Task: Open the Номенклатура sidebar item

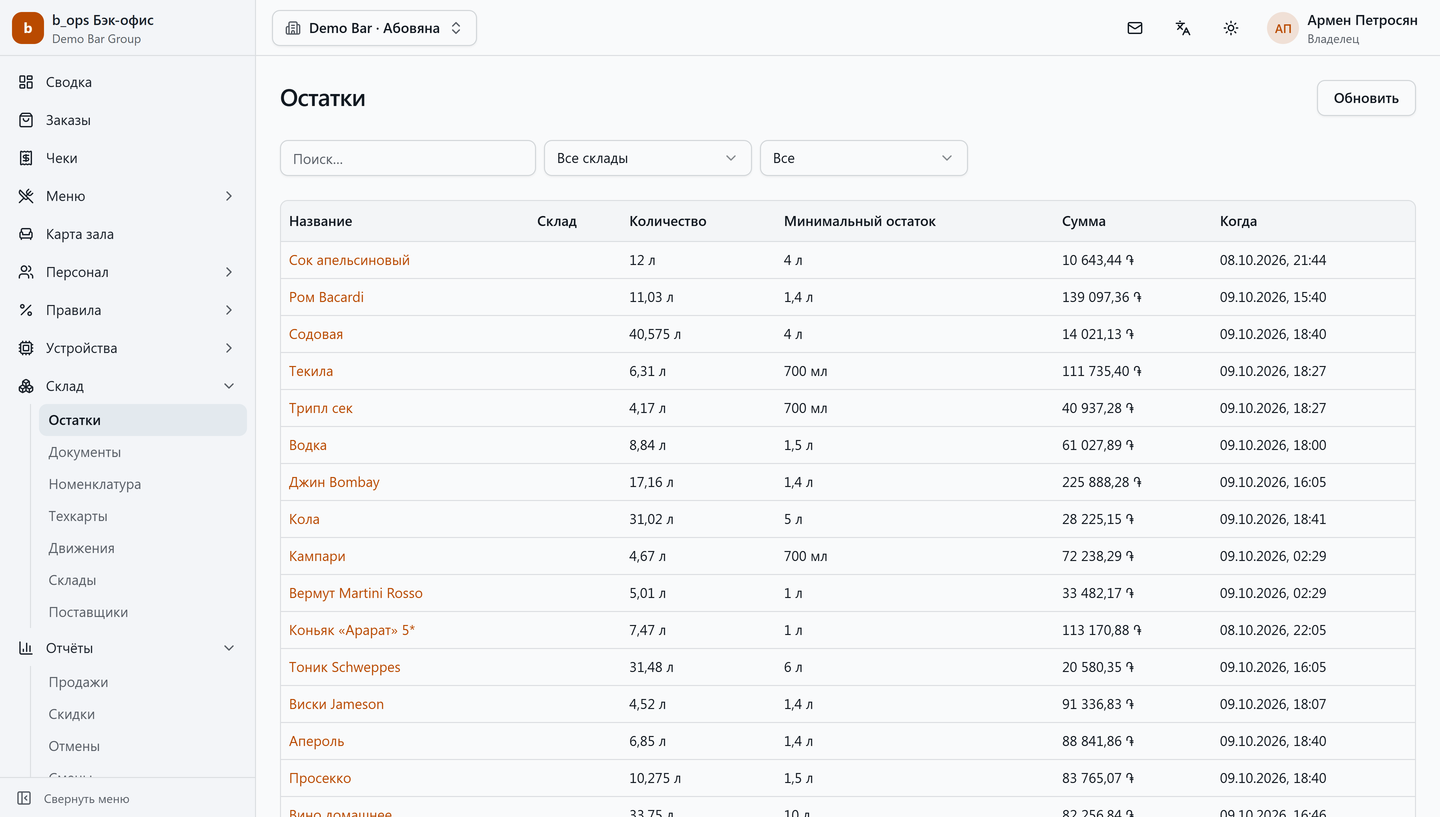Action: click(143, 484)
